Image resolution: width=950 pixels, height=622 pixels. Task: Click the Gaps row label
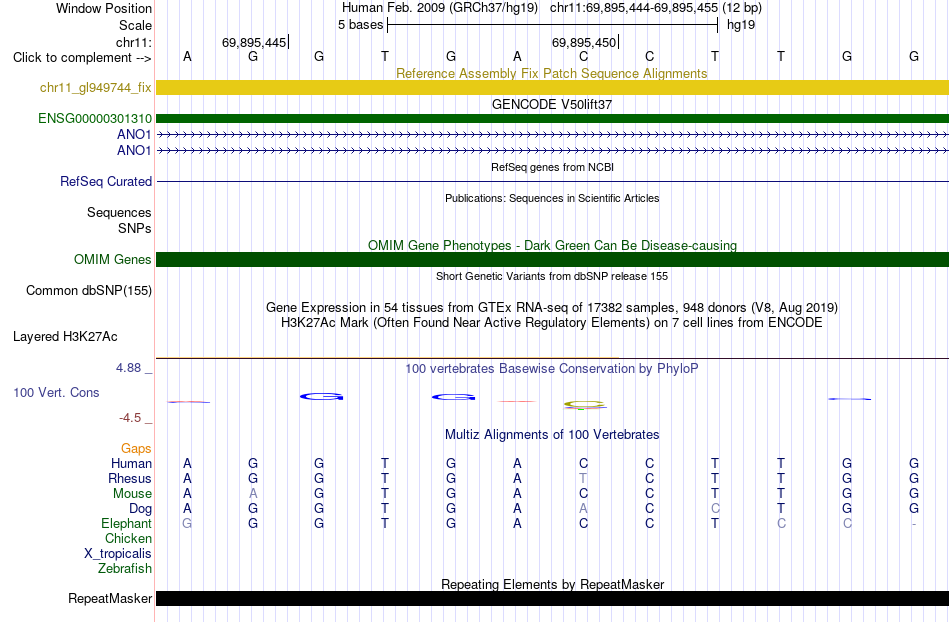click(x=136, y=449)
